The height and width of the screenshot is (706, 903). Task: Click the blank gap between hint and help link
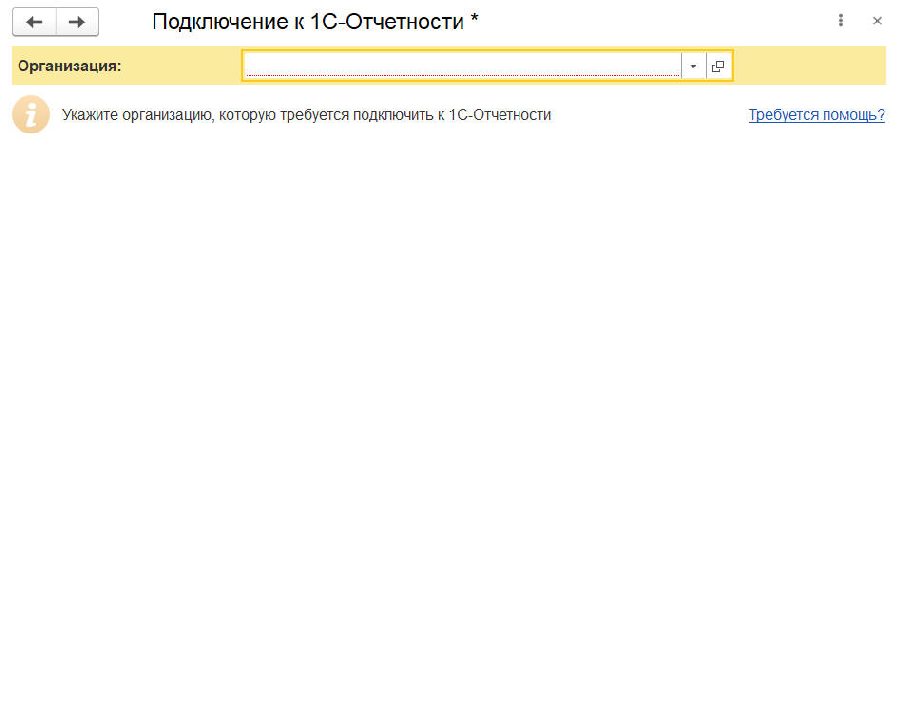[x=650, y=115]
